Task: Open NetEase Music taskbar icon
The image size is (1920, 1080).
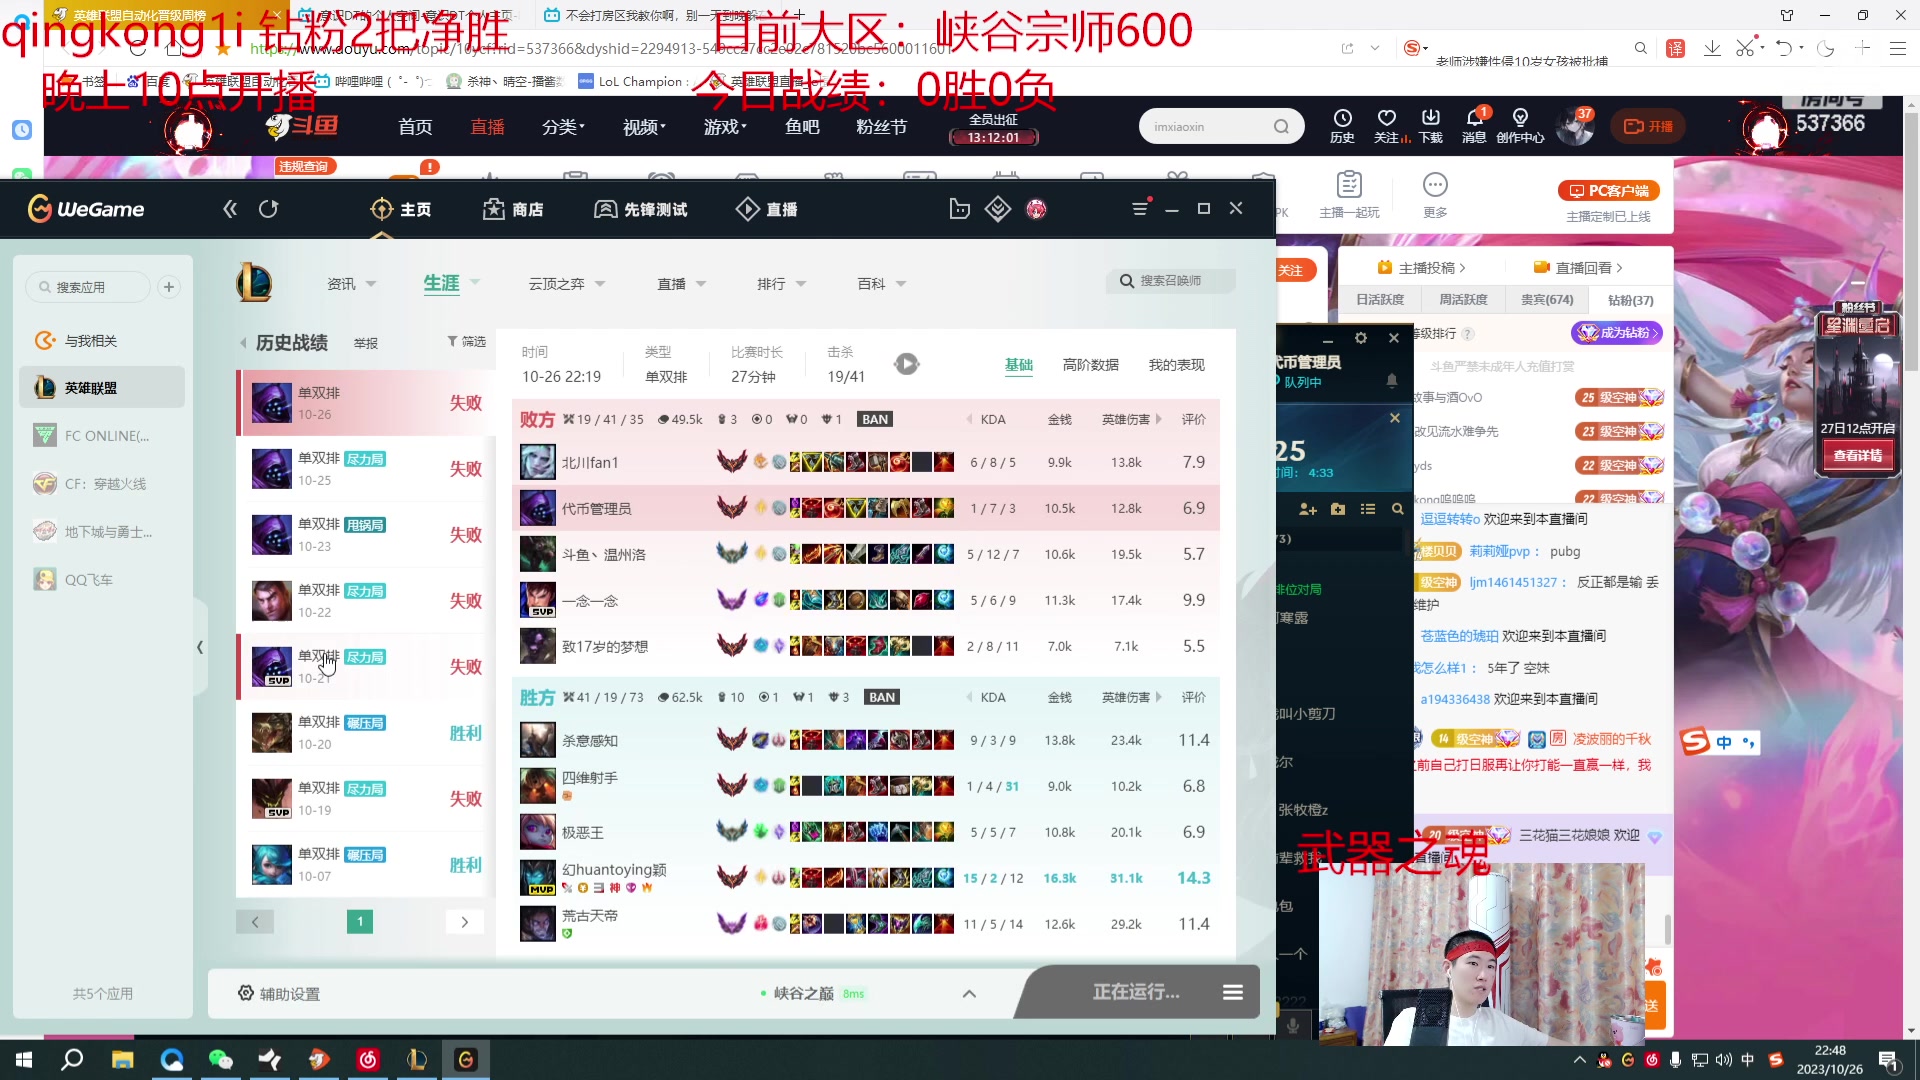Action: 368,1059
